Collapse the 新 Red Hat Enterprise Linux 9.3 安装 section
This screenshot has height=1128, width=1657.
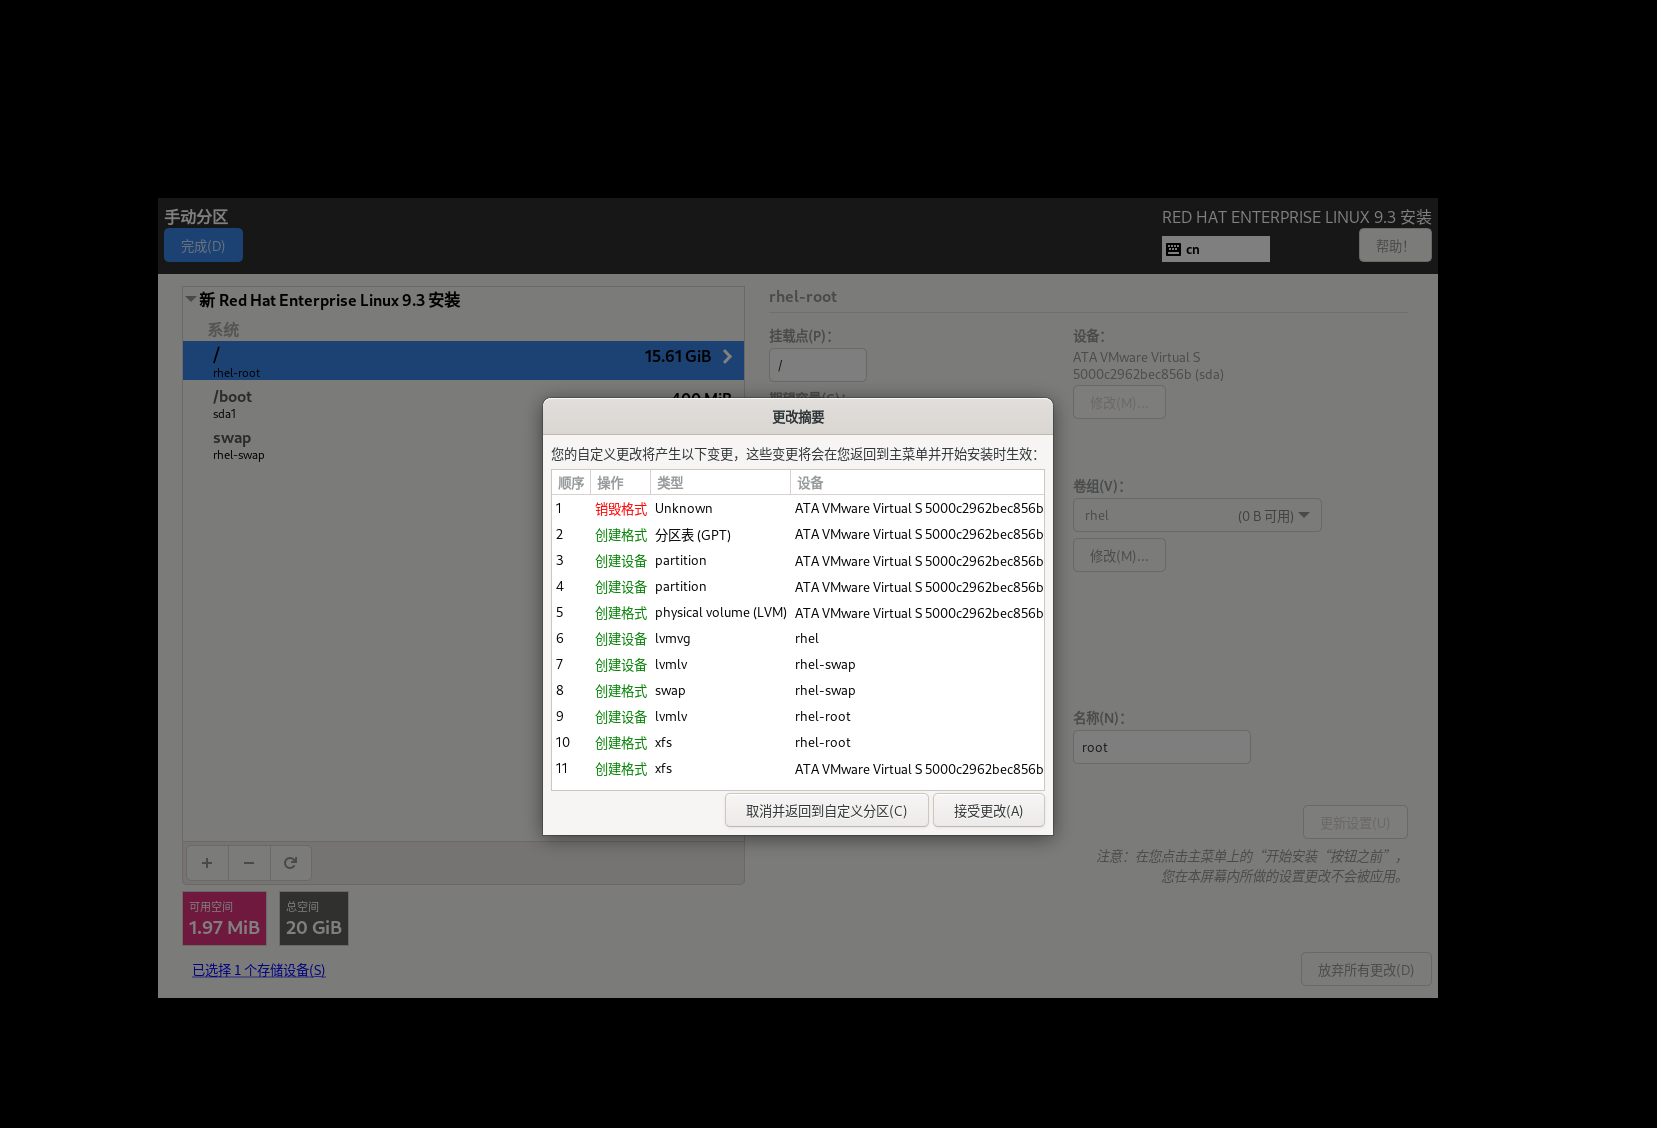pyautogui.click(x=190, y=297)
